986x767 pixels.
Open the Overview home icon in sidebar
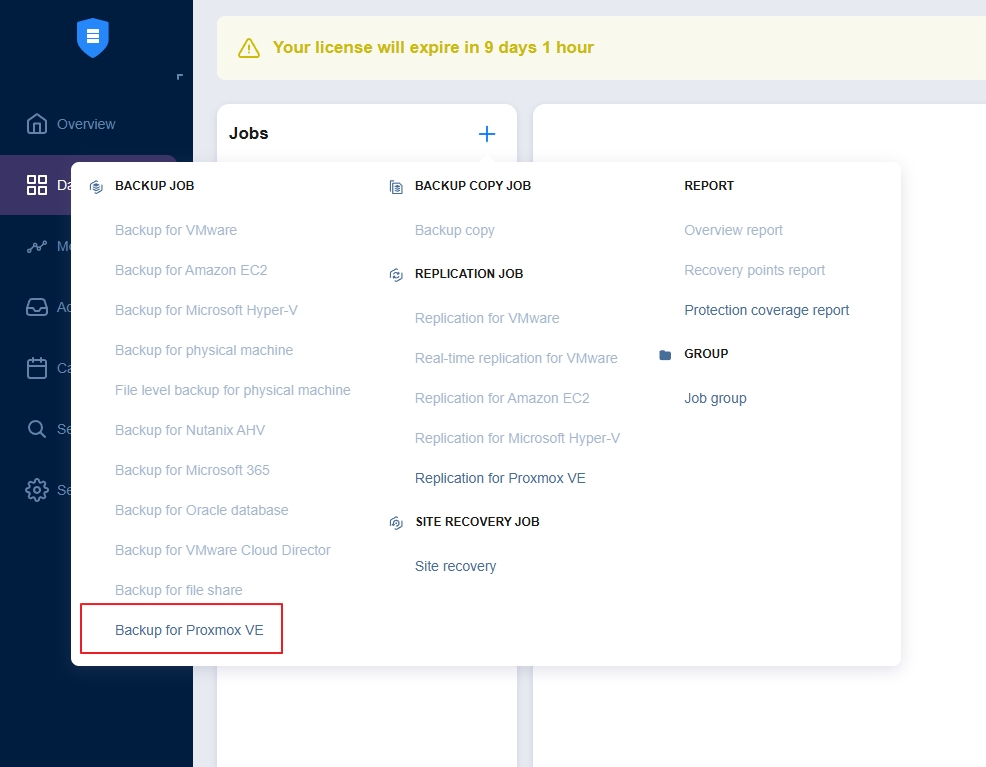pyautogui.click(x=37, y=124)
